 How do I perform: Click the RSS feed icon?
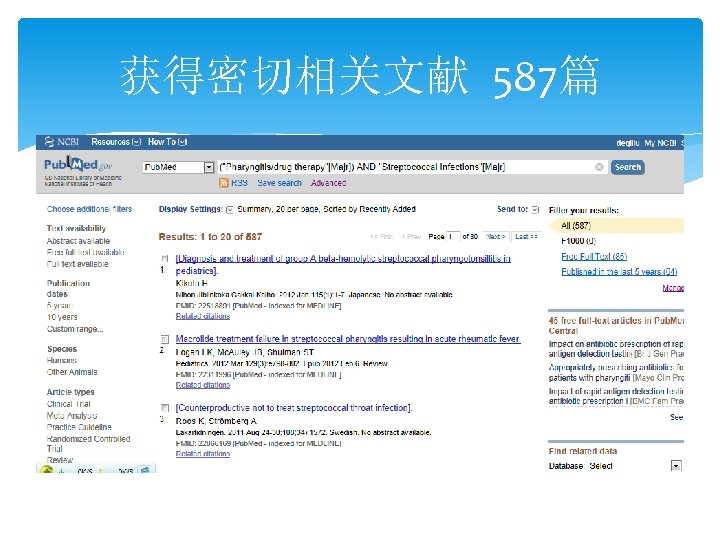click(223, 183)
